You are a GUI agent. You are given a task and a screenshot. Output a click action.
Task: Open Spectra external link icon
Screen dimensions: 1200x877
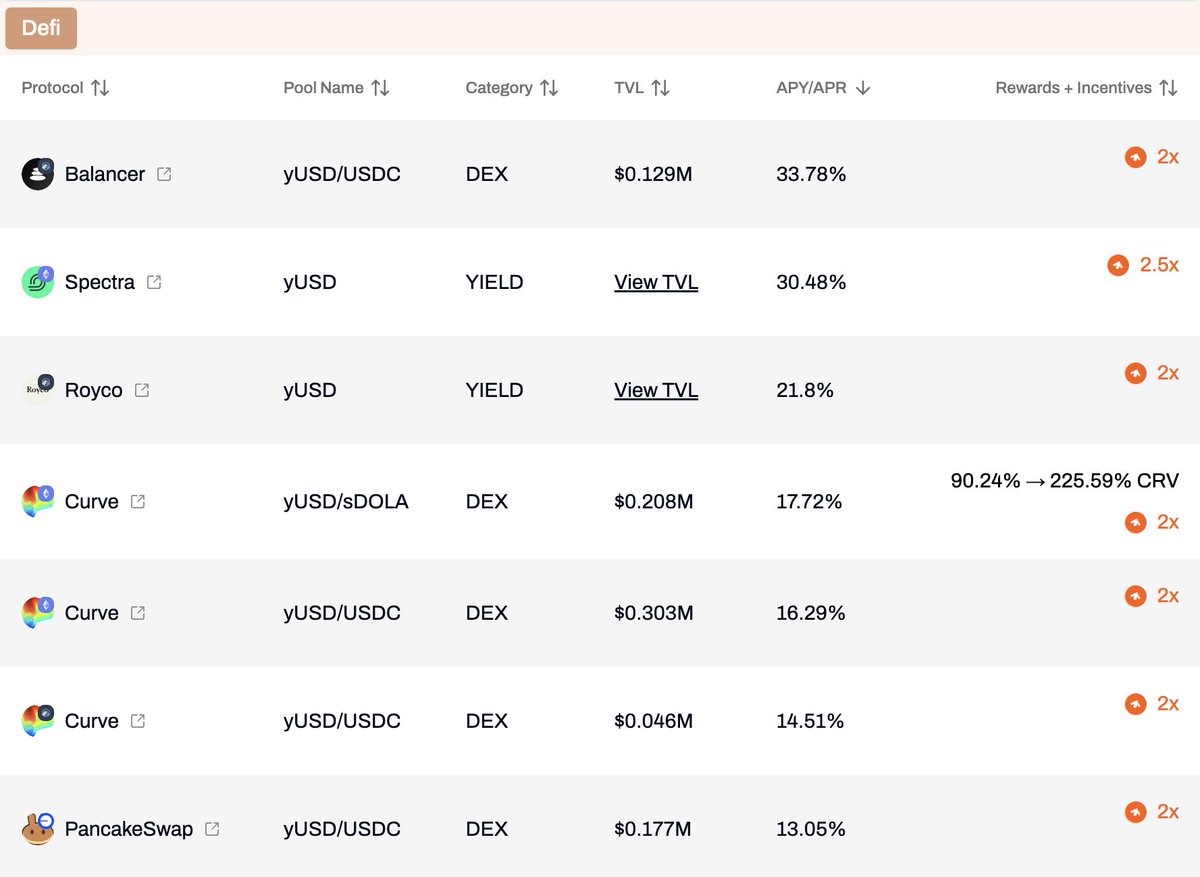[x=154, y=282]
